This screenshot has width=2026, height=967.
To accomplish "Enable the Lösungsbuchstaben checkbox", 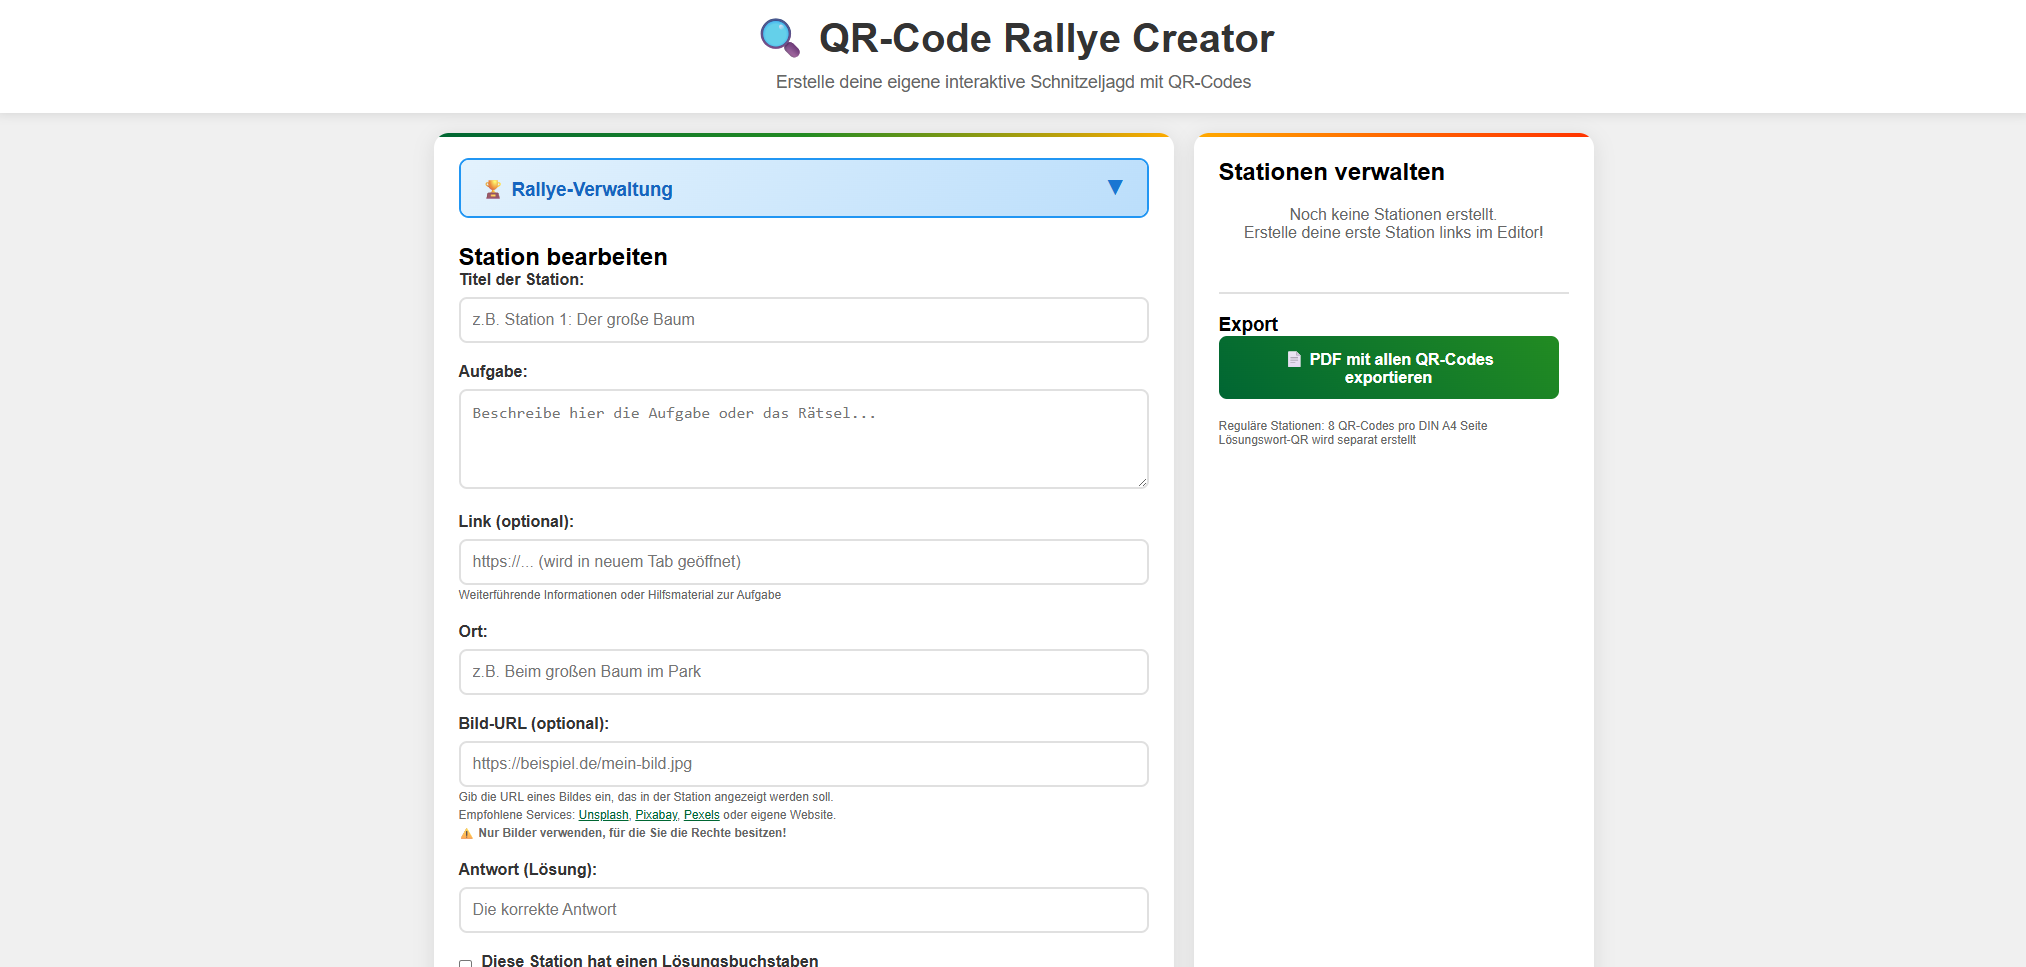I will point(465,963).
